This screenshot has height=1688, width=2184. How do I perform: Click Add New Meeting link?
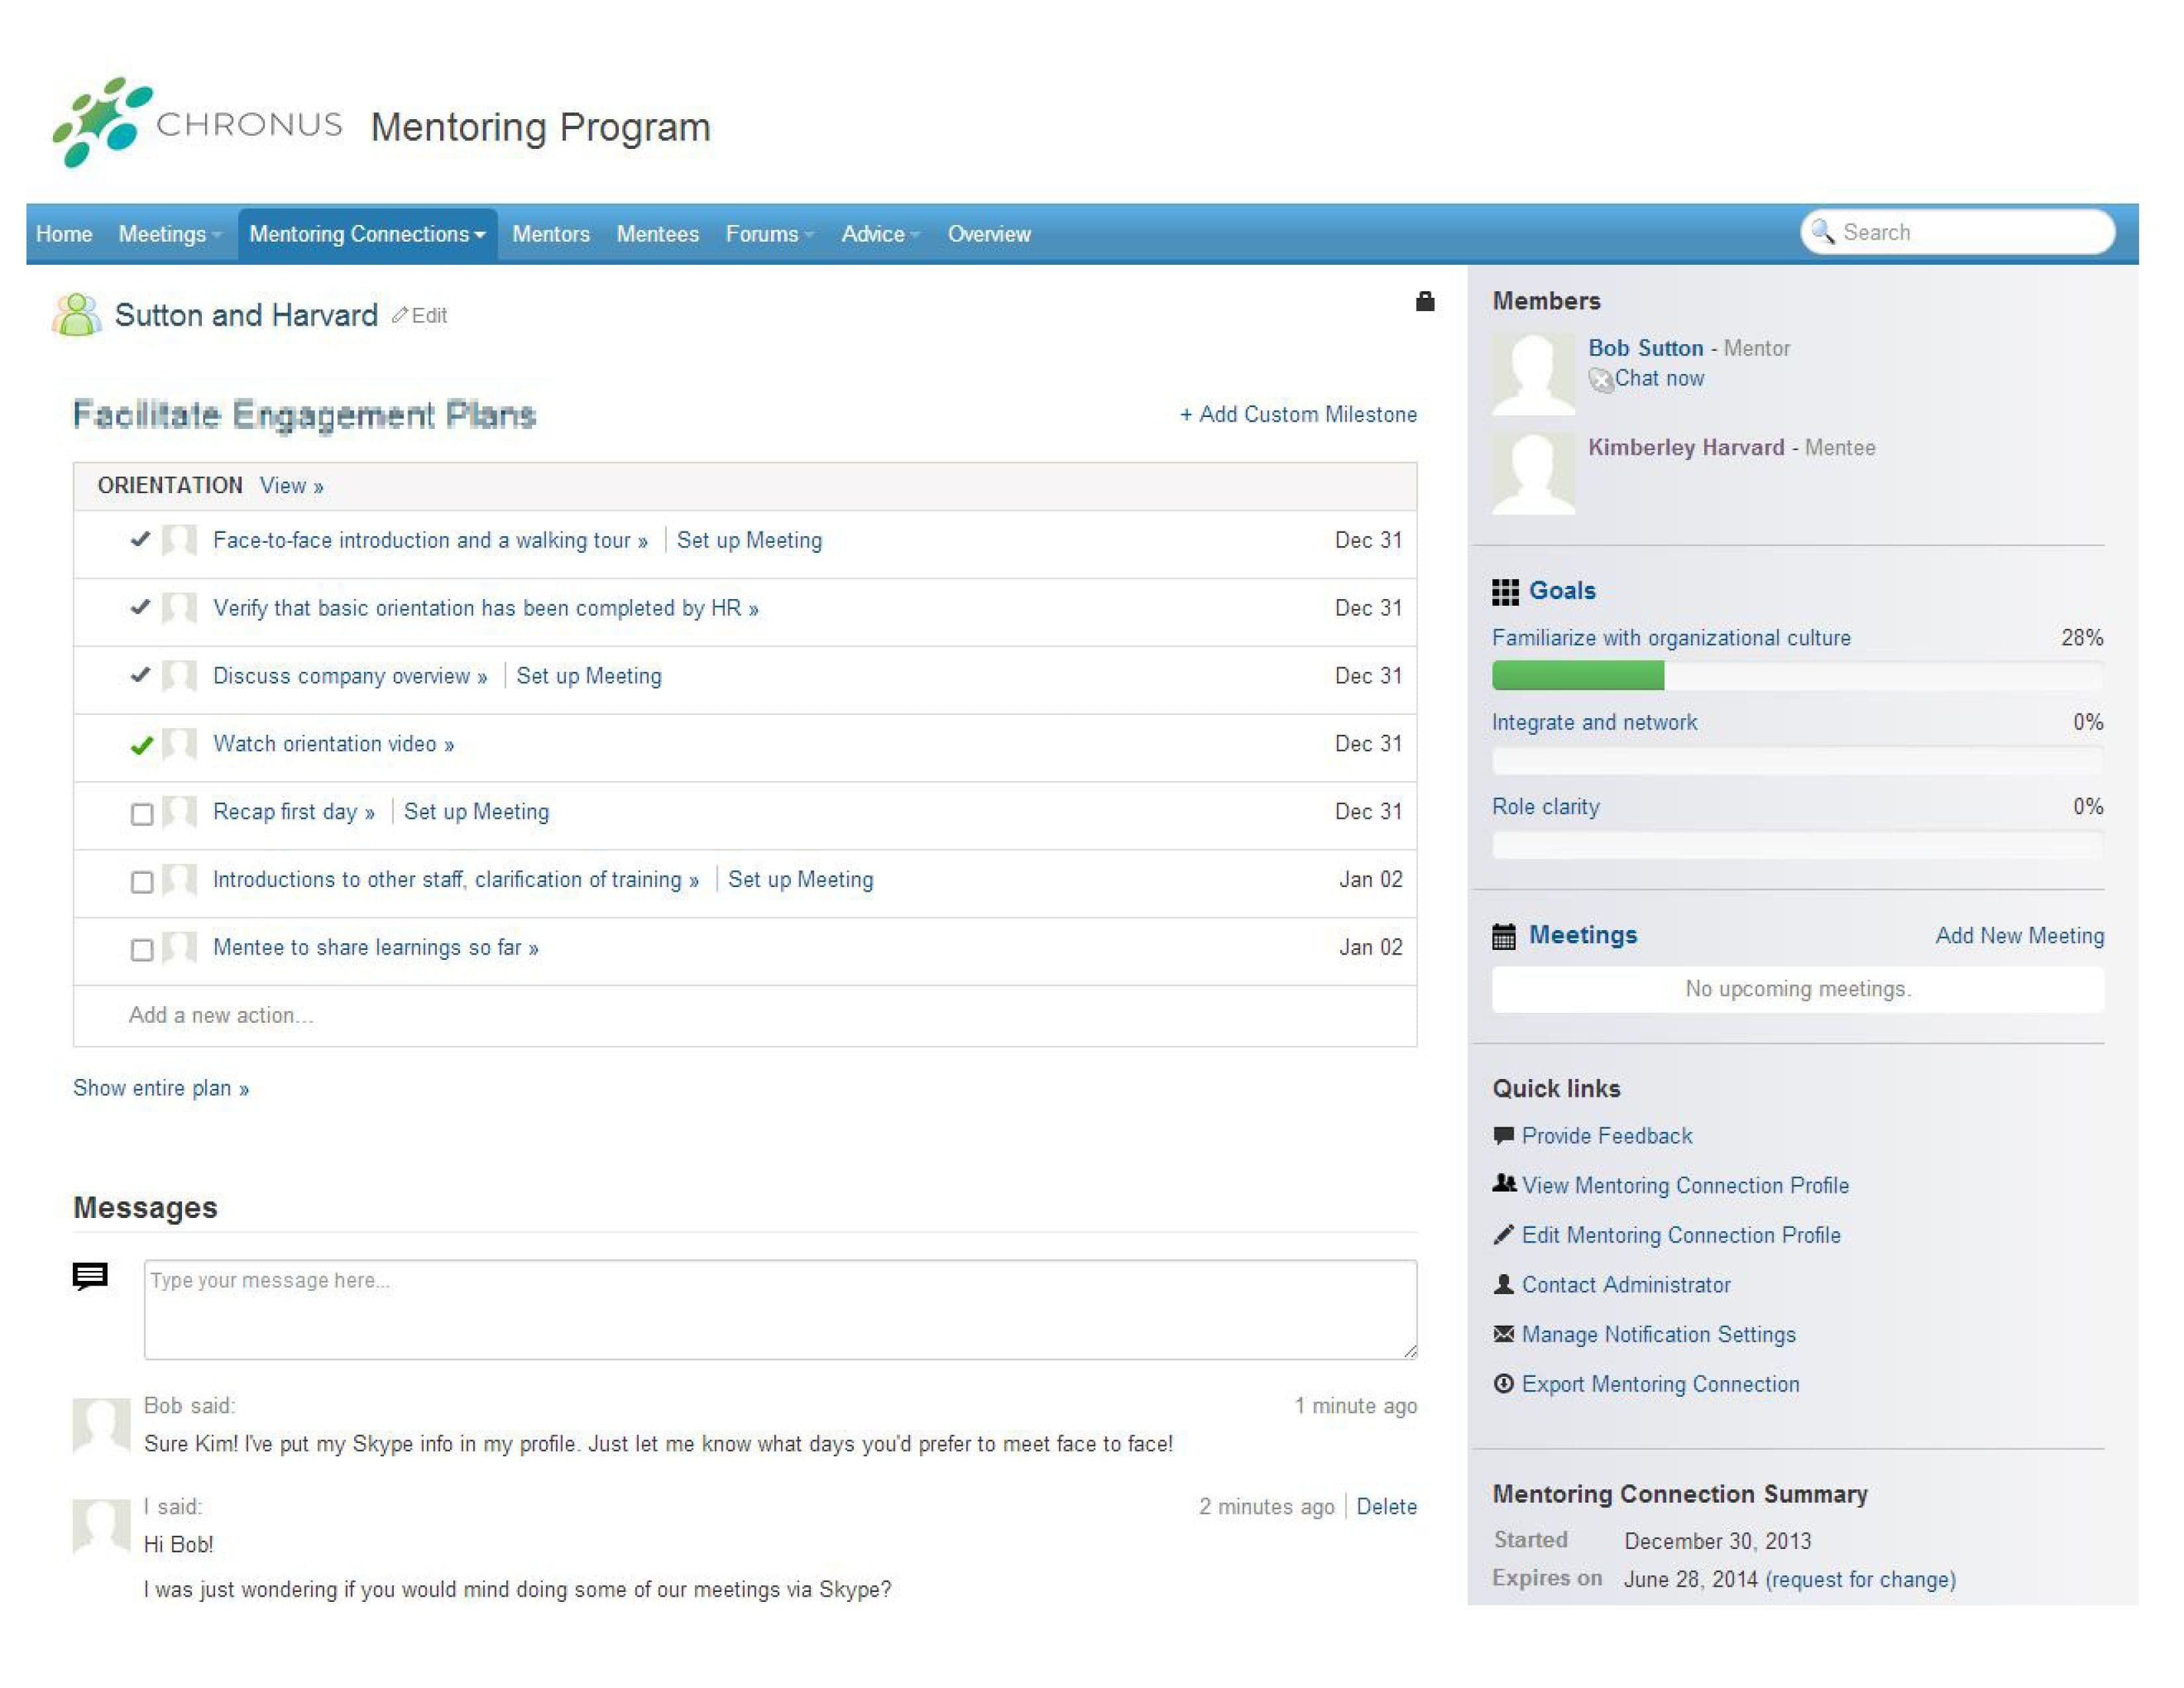(2020, 936)
